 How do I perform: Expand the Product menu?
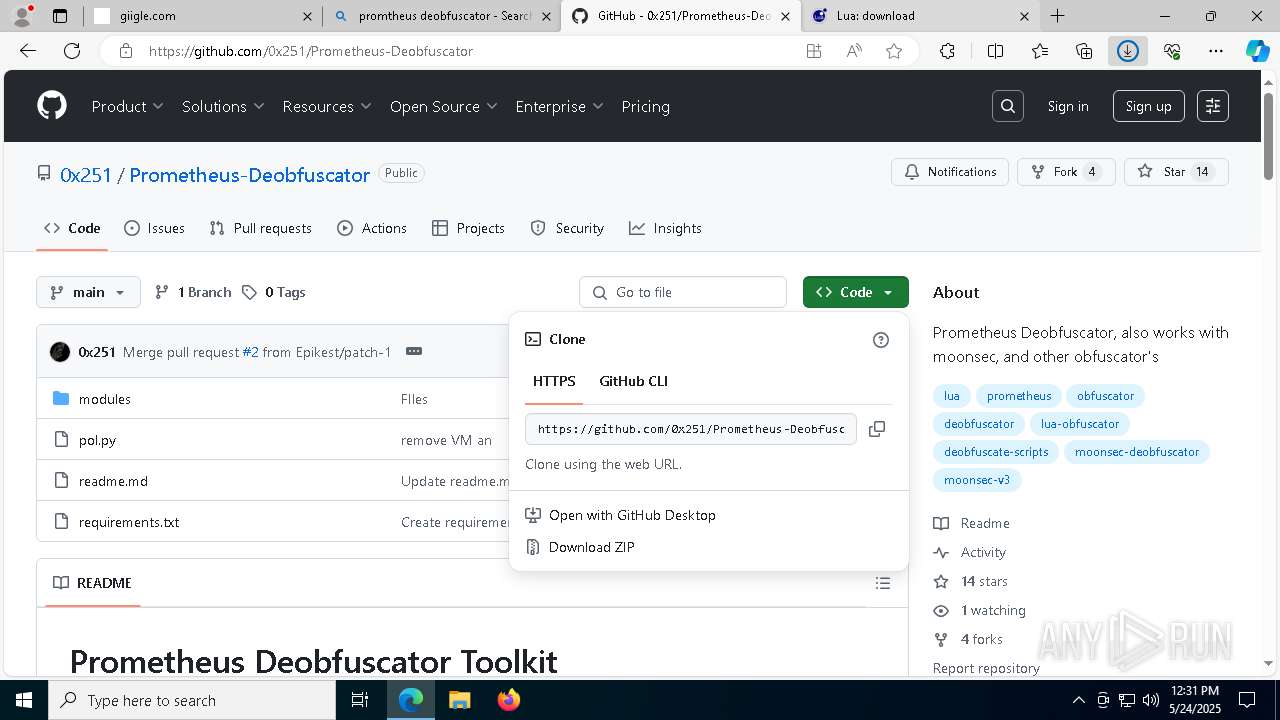127,106
